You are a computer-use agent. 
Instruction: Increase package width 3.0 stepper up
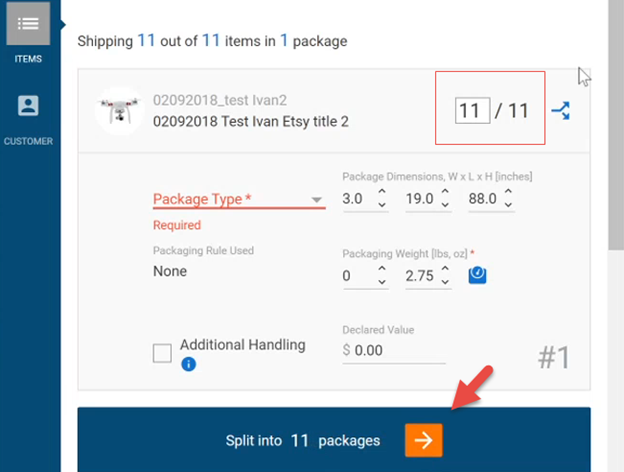click(382, 191)
